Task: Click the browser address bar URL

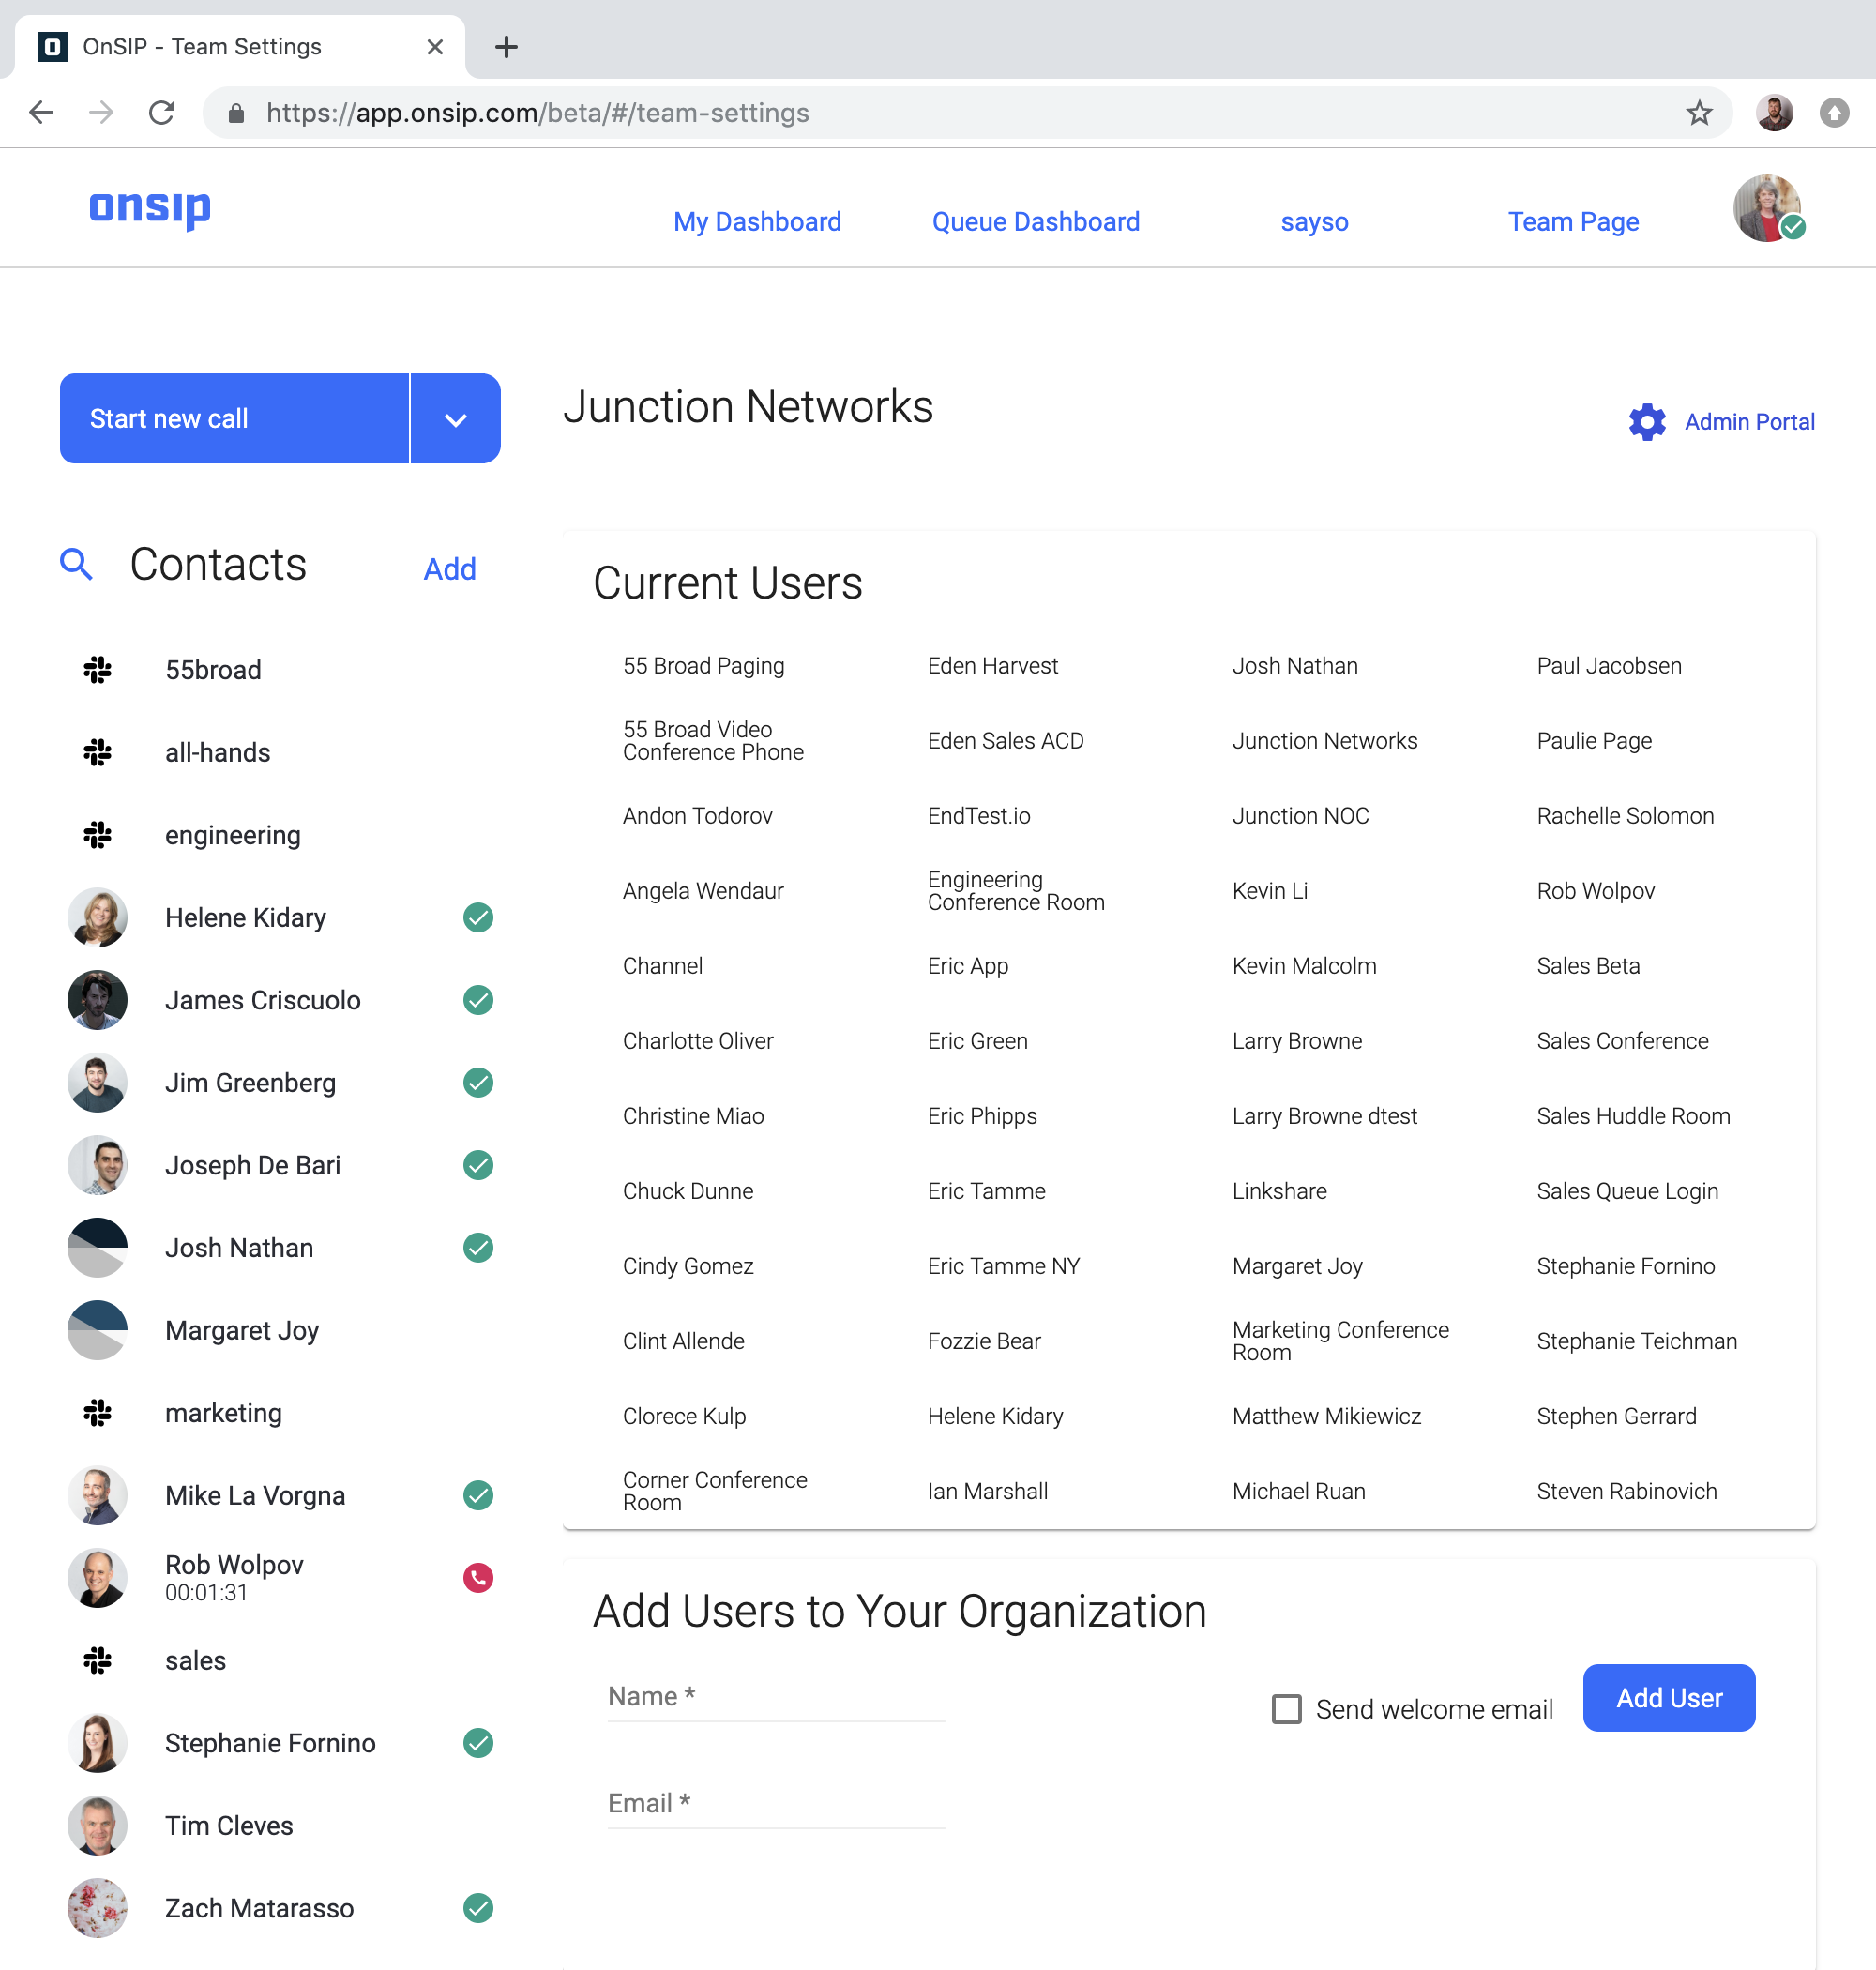Action: pyautogui.click(x=538, y=113)
